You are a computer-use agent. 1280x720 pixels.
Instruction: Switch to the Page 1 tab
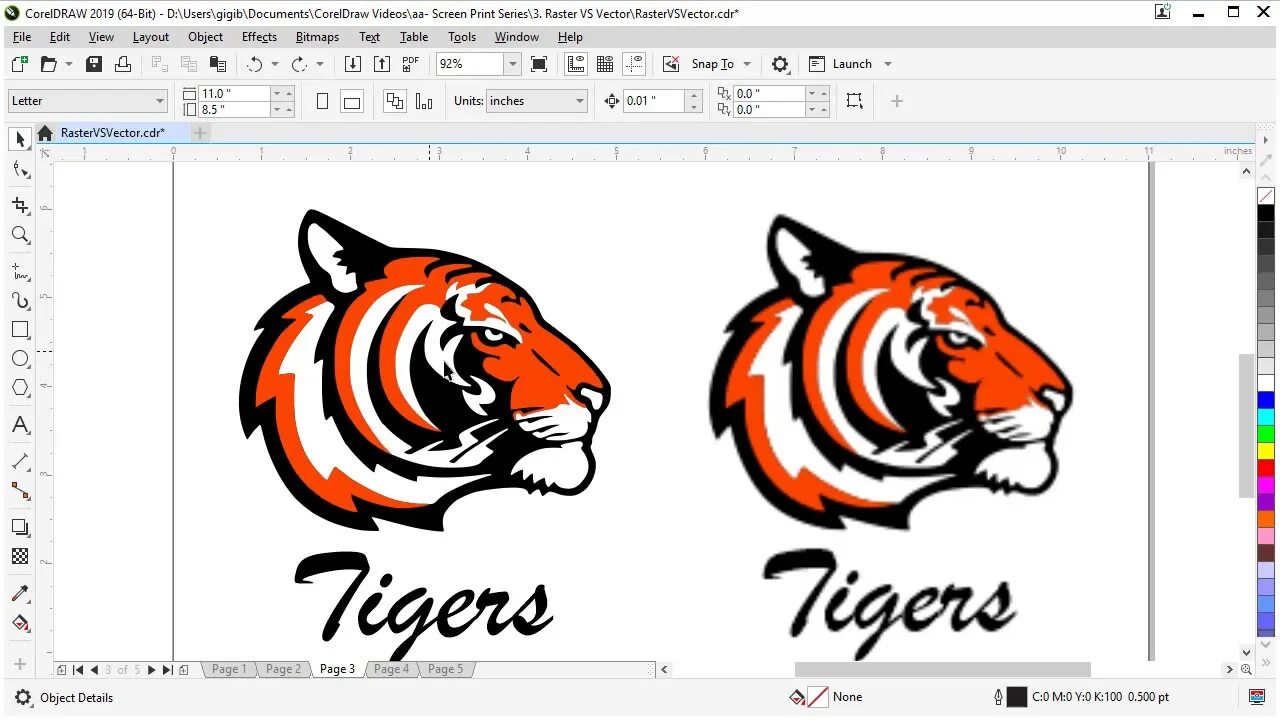[x=228, y=669]
